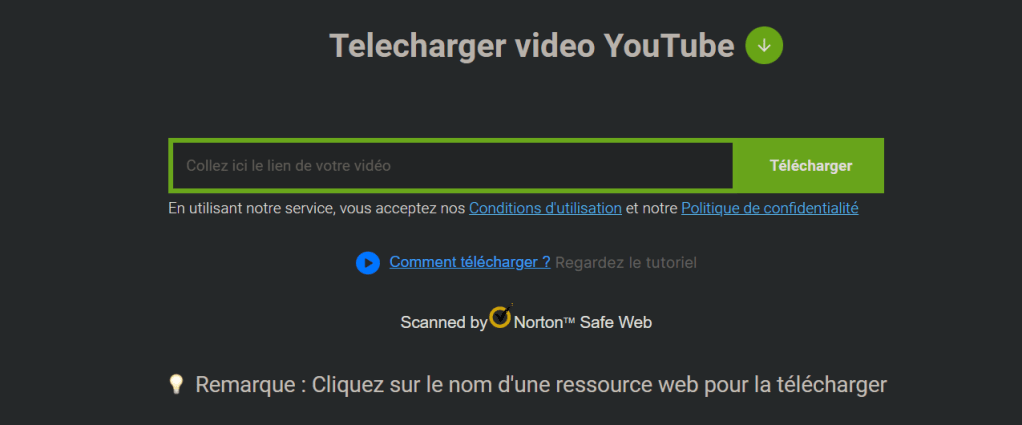Open the Comment télécharger ? link
Image resolution: width=1022 pixels, height=425 pixels.
tap(470, 262)
